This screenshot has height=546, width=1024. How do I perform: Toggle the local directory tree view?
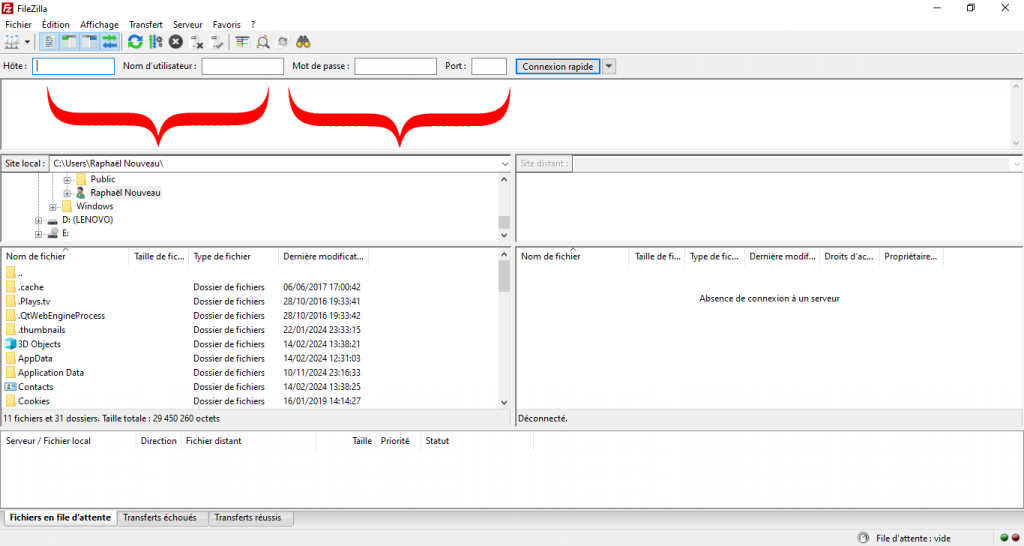(69, 42)
